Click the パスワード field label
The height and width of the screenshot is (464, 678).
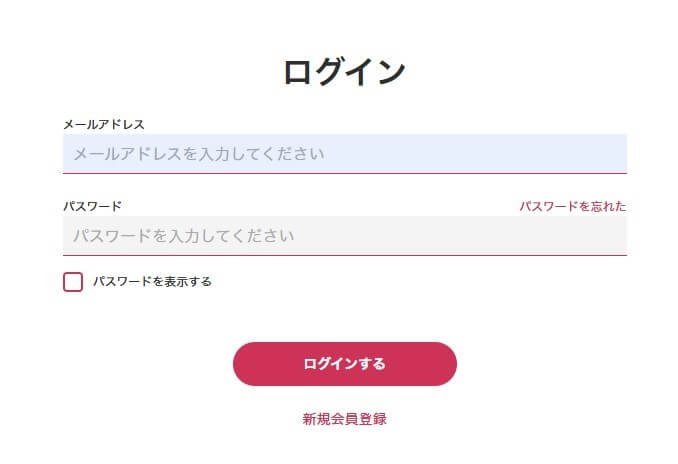(92, 206)
